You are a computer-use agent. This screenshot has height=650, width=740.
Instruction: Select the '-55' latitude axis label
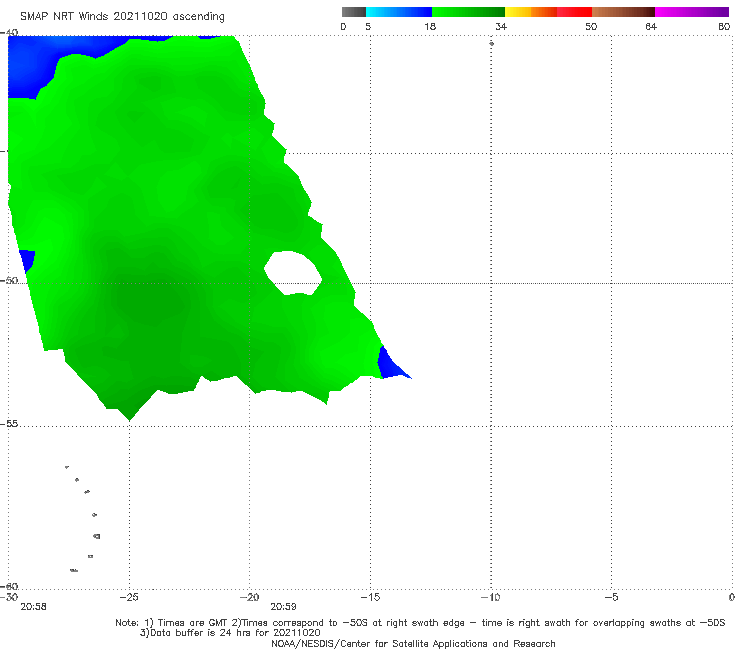pos(9,423)
